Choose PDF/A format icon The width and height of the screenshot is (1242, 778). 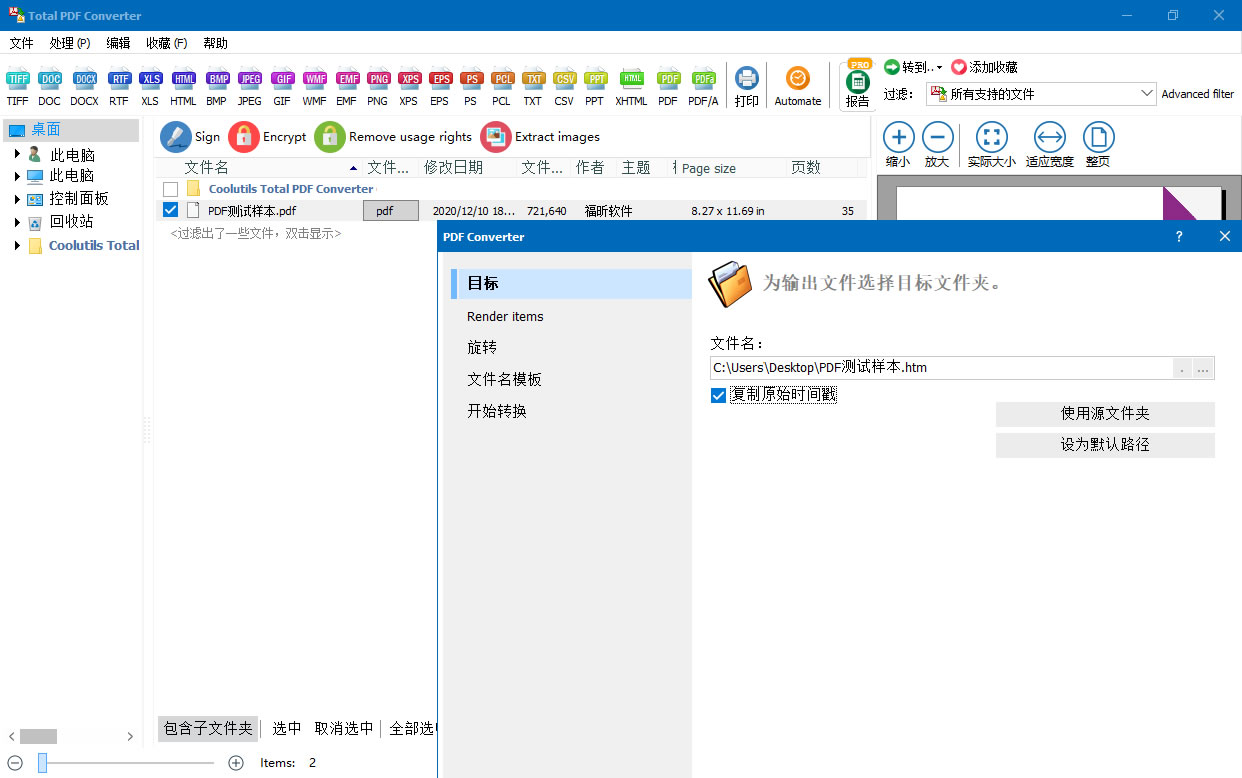703,79
